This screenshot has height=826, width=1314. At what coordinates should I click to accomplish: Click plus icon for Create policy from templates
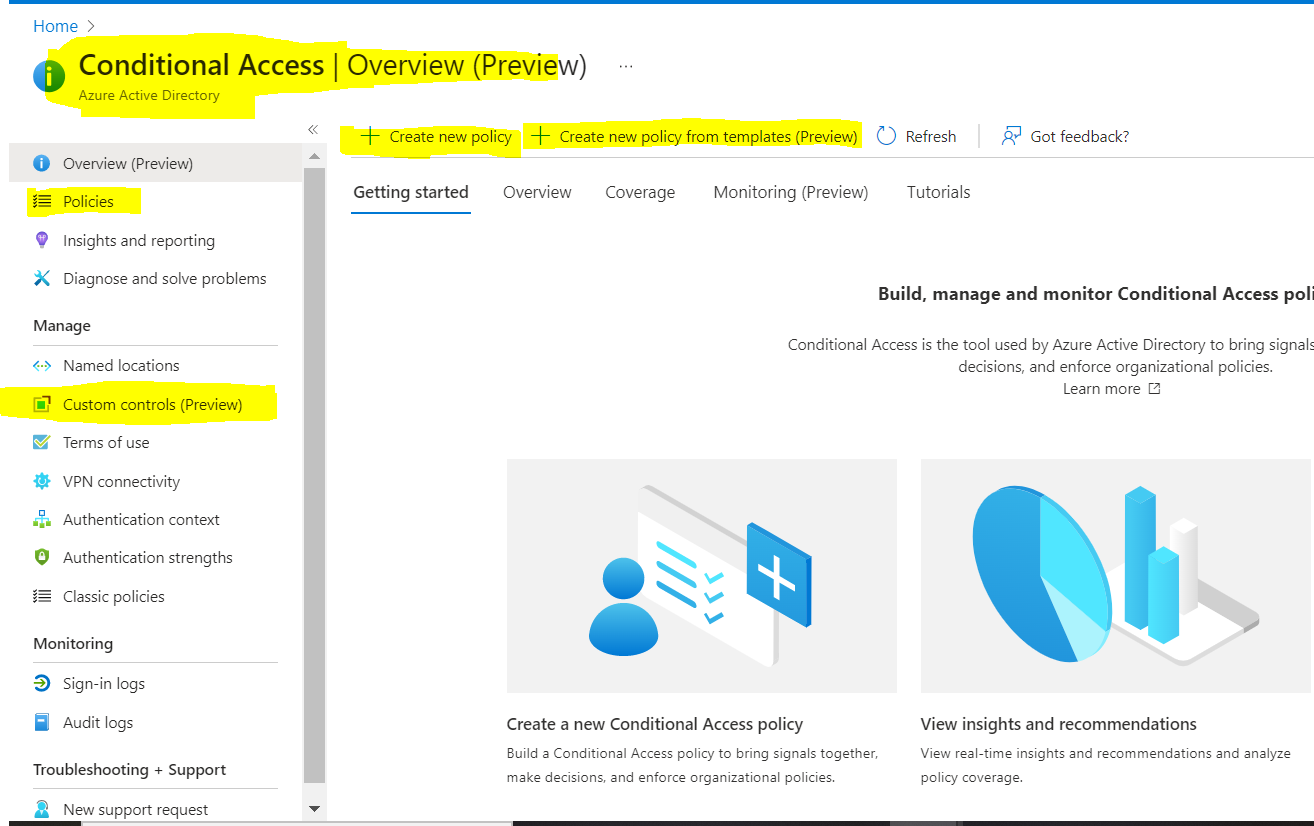[x=540, y=136]
